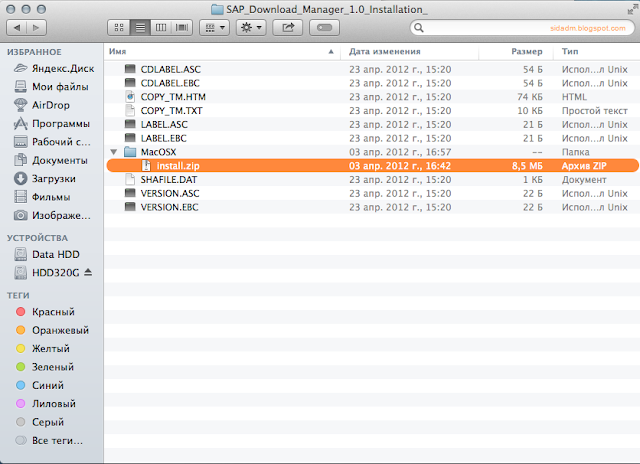Click the document icon of SHAFILE.DAT
The height and width of the screenshot is (464, 640).
click(x=130, y=179)
